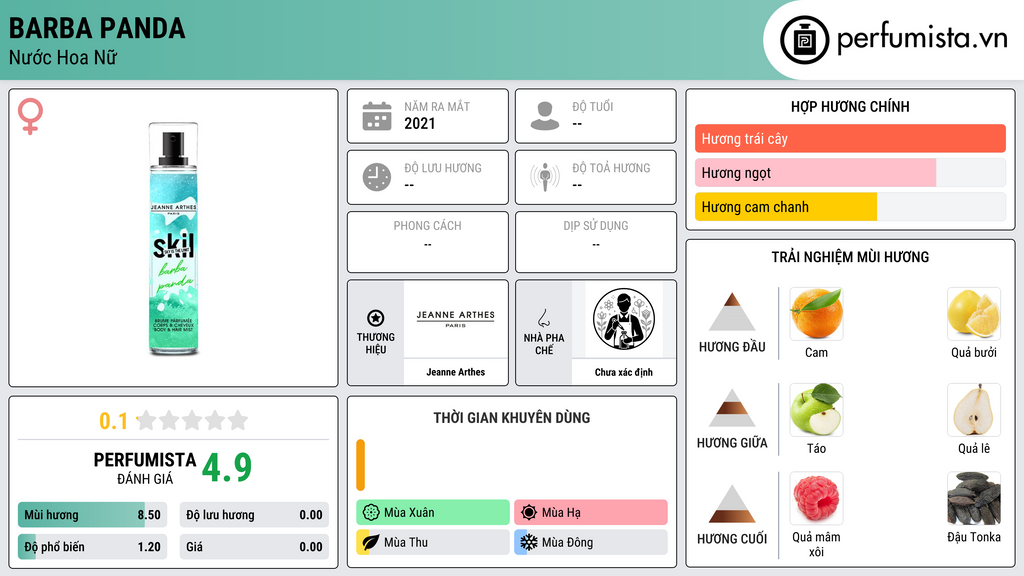Click the leaf icon in Mùa Thu
1024x576 pixels.
[x=371, y=542]
